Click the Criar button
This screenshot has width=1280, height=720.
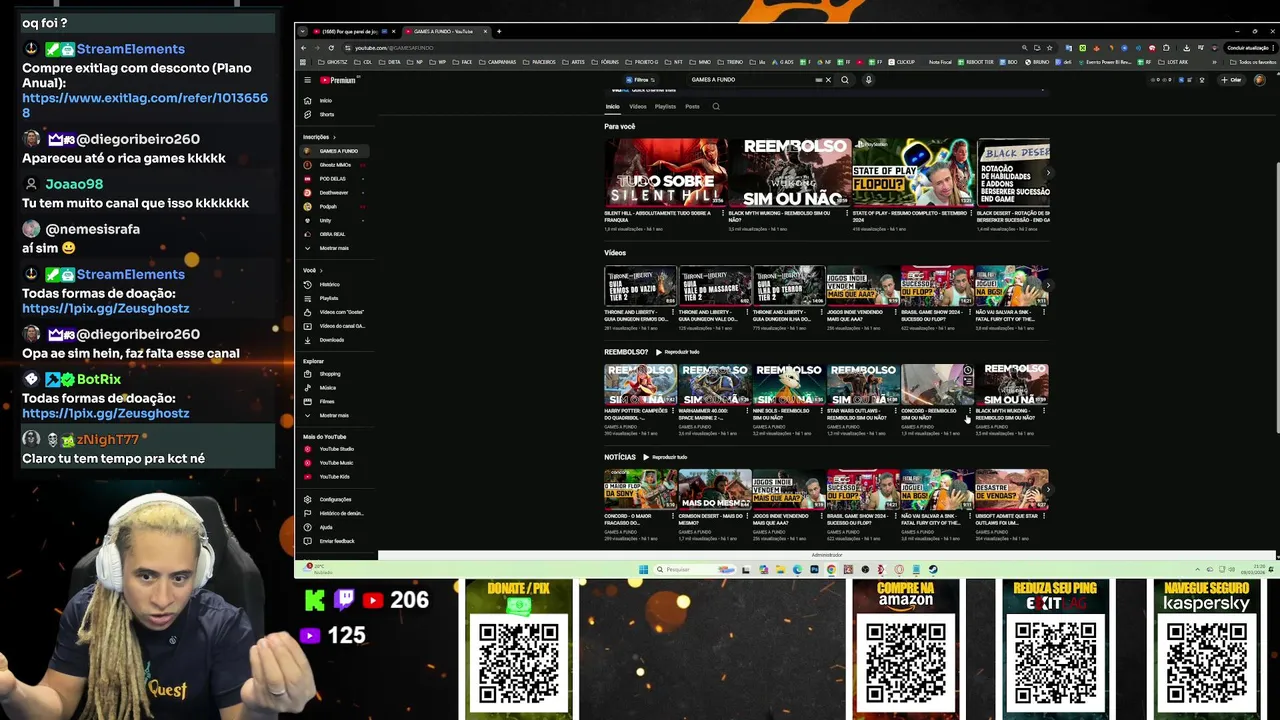[1231, 80]
